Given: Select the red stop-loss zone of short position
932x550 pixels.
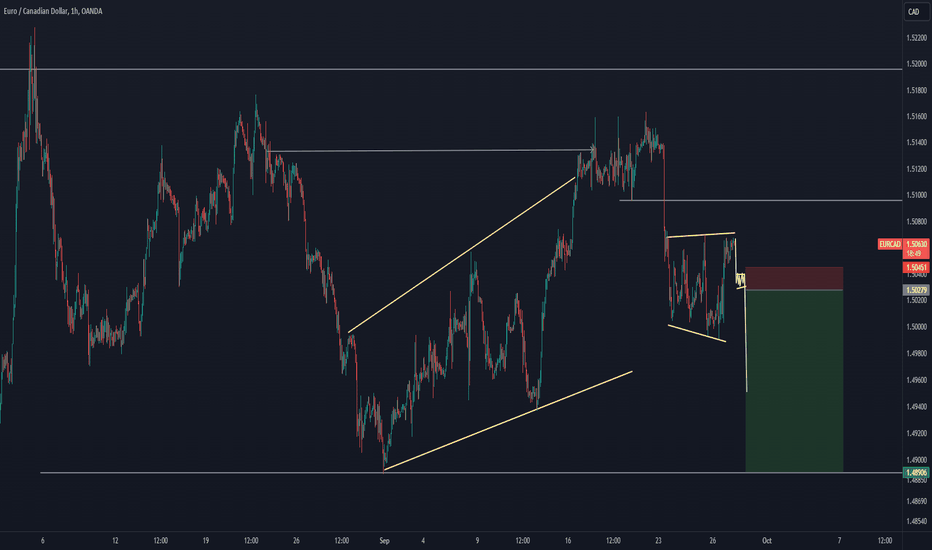Looking at the screenshot, I should click(x=794, y=278).
